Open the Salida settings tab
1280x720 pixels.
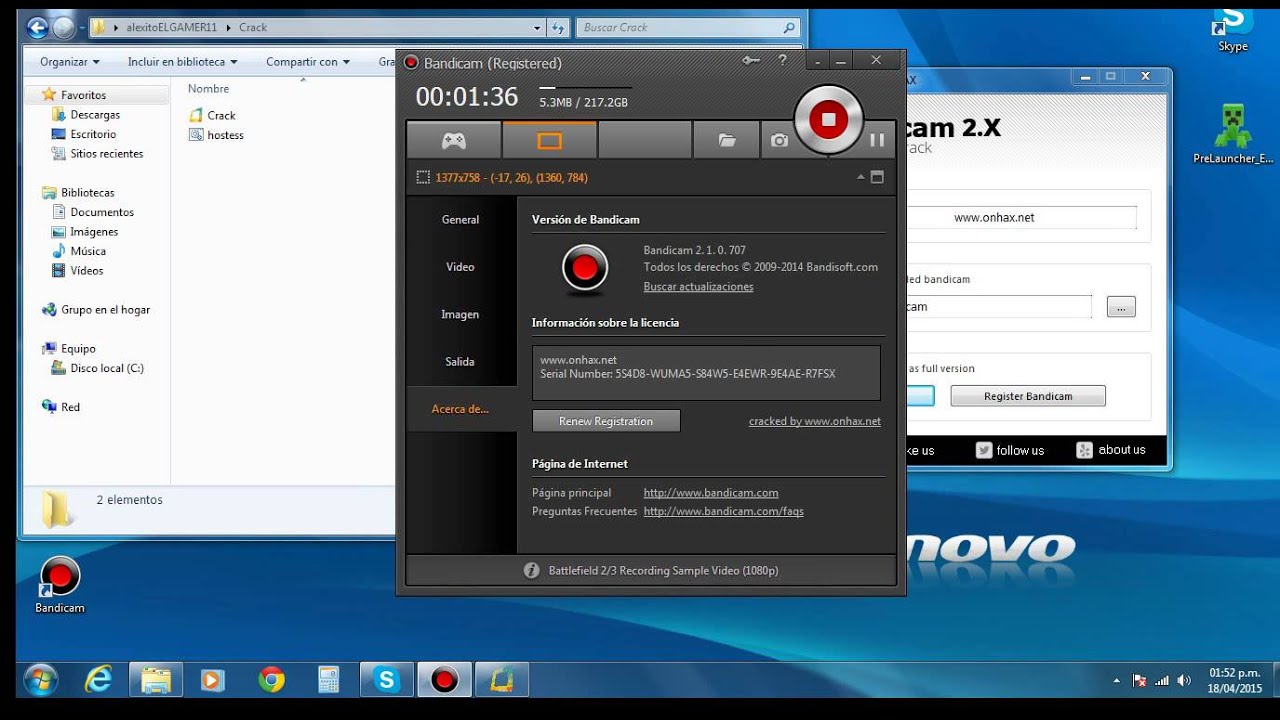(461, 361)
